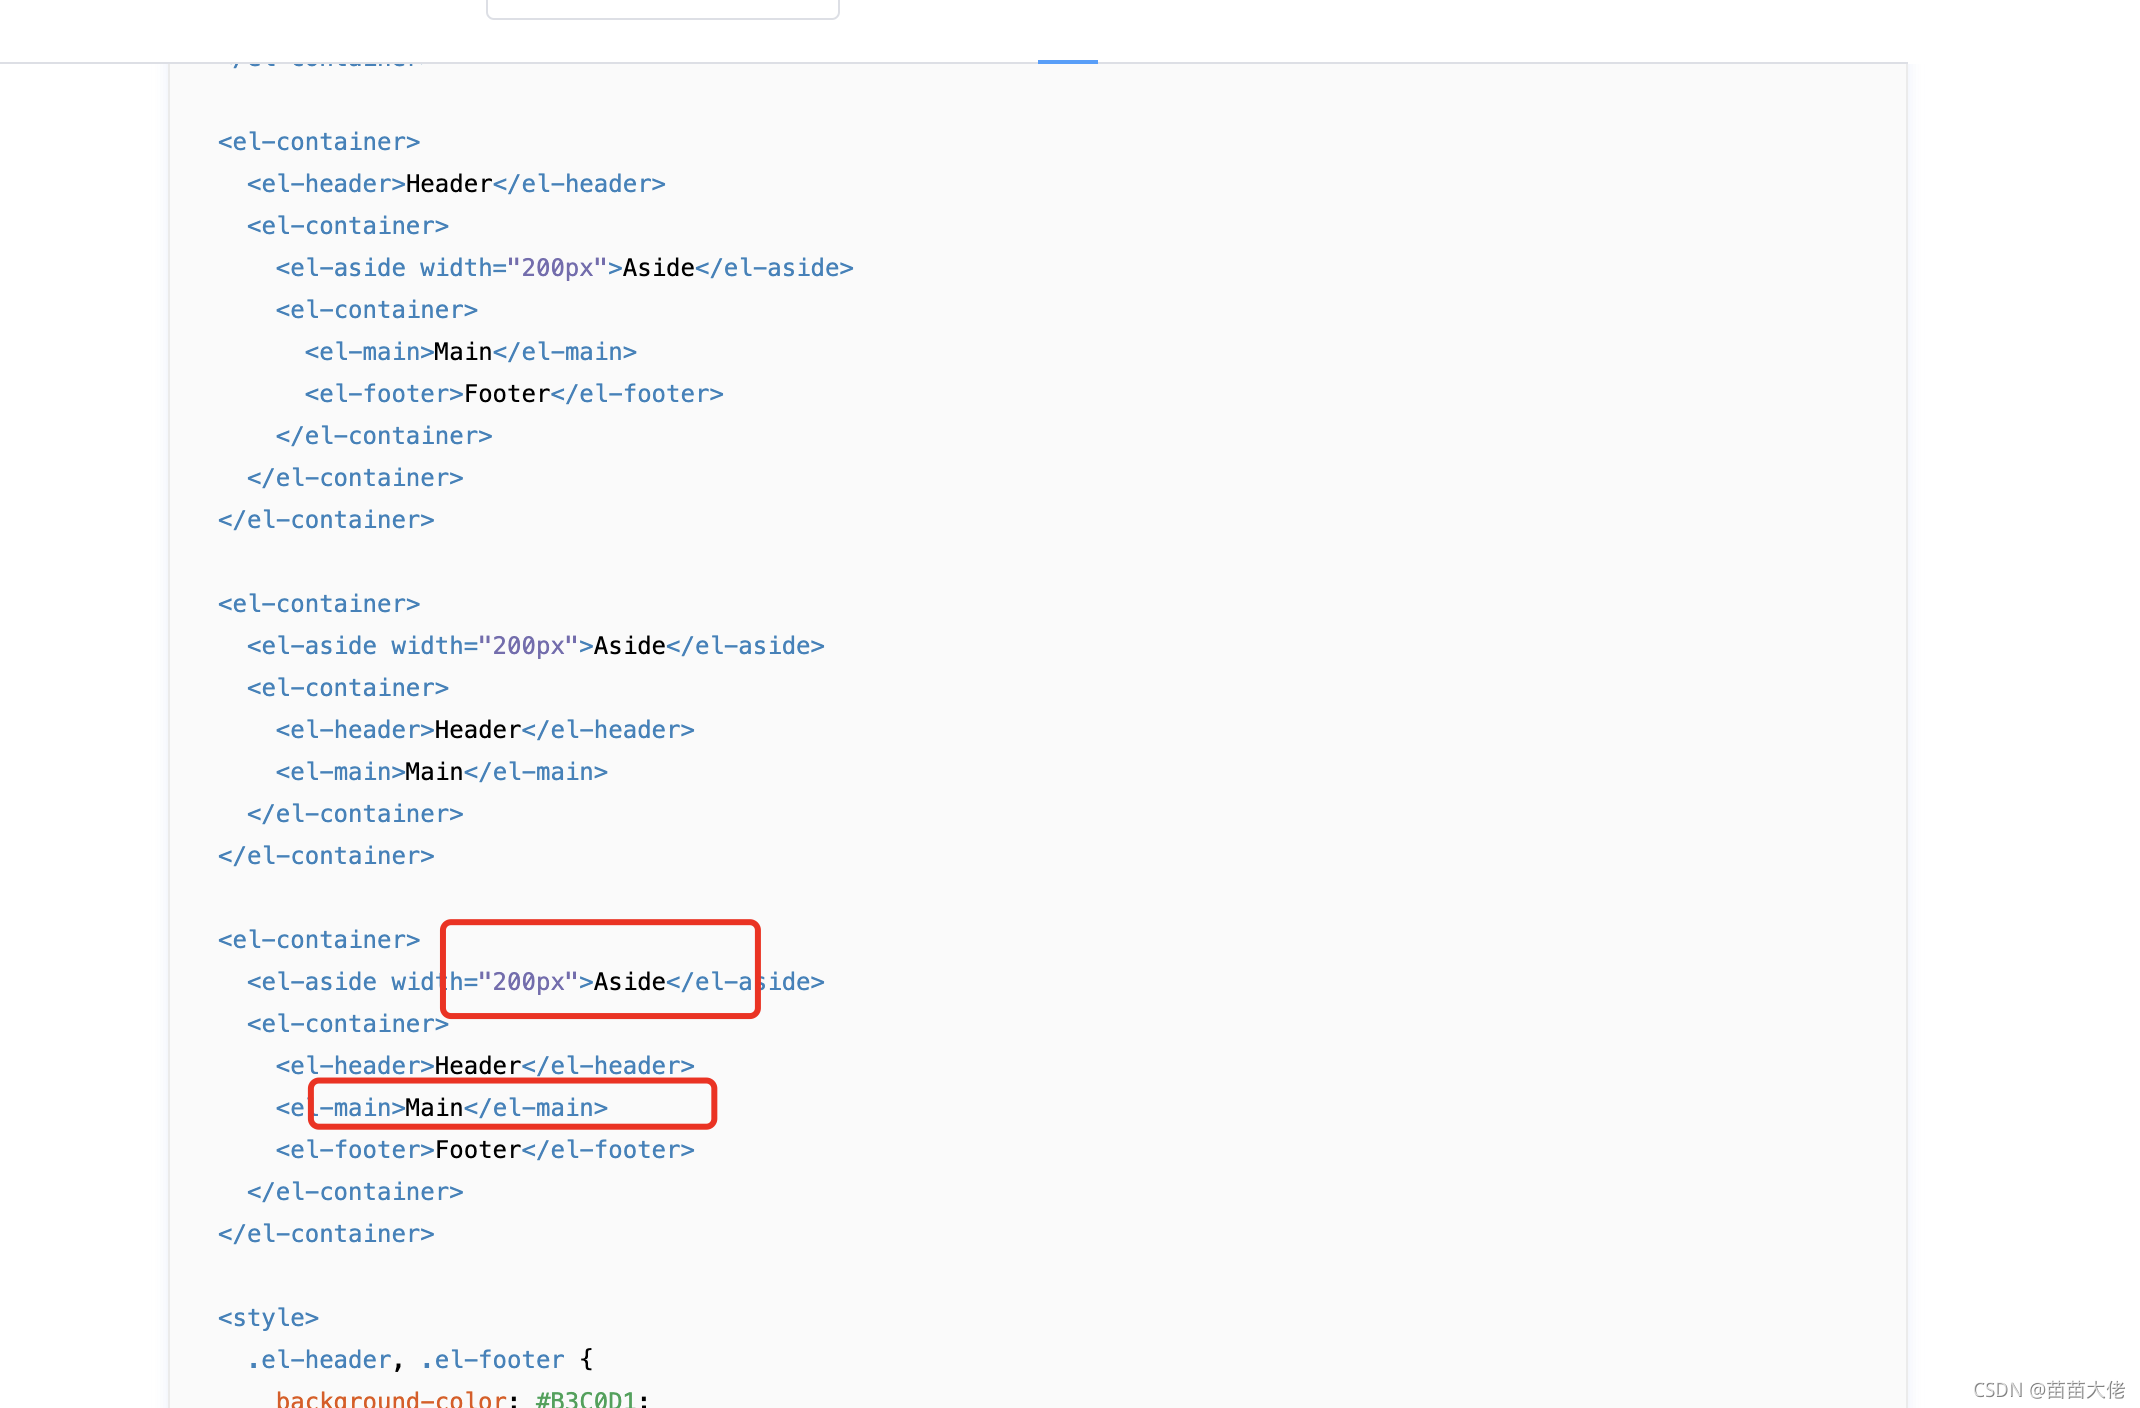The image size is (2140, 1408).
Task: Click the el-aside line in the block starting with el-header
Action: click(x=565, y=268)
